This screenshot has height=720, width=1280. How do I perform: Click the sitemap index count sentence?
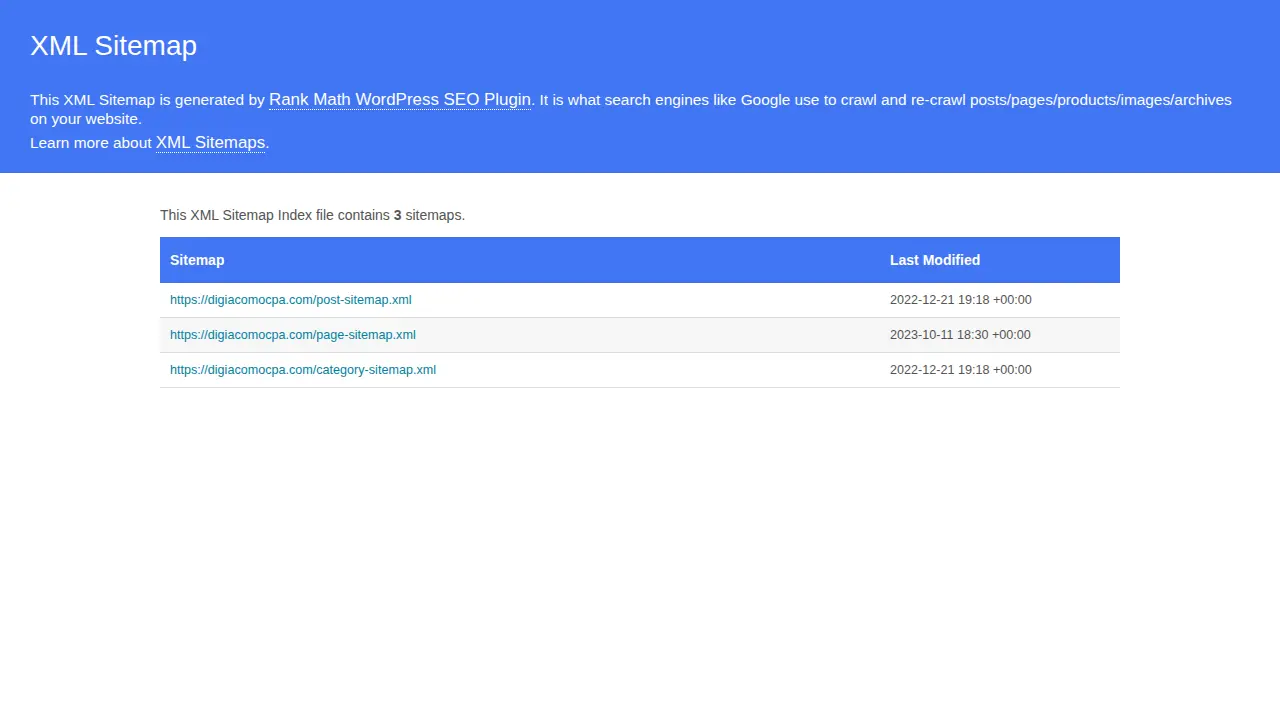312,215
